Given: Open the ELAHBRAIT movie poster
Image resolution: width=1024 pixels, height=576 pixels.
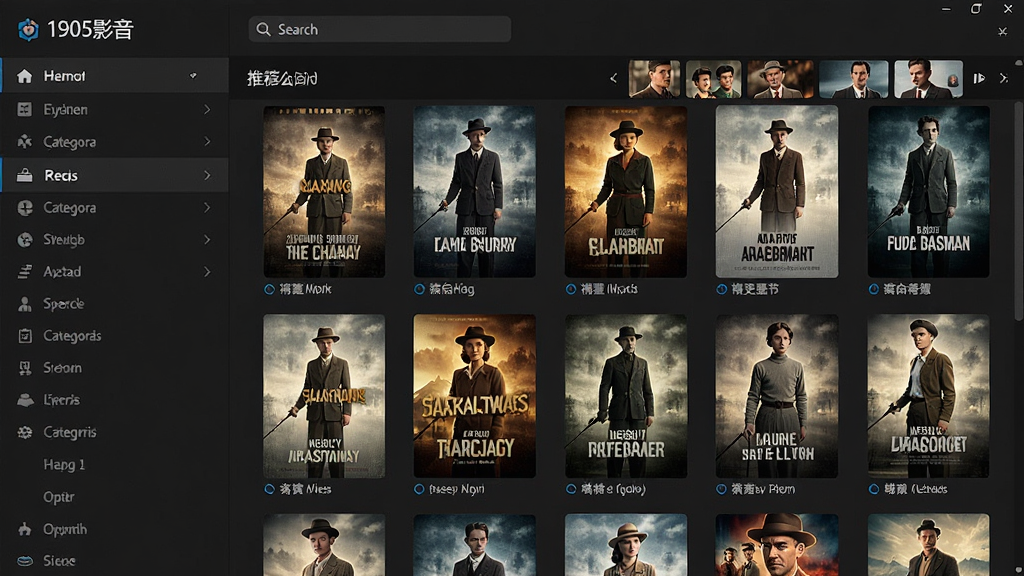Looking at the screenshot, I should pyautogui.click(x=626, y=192).
